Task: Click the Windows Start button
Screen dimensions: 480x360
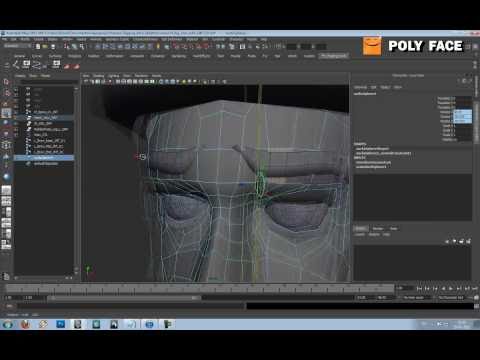Action: point(7,324)
